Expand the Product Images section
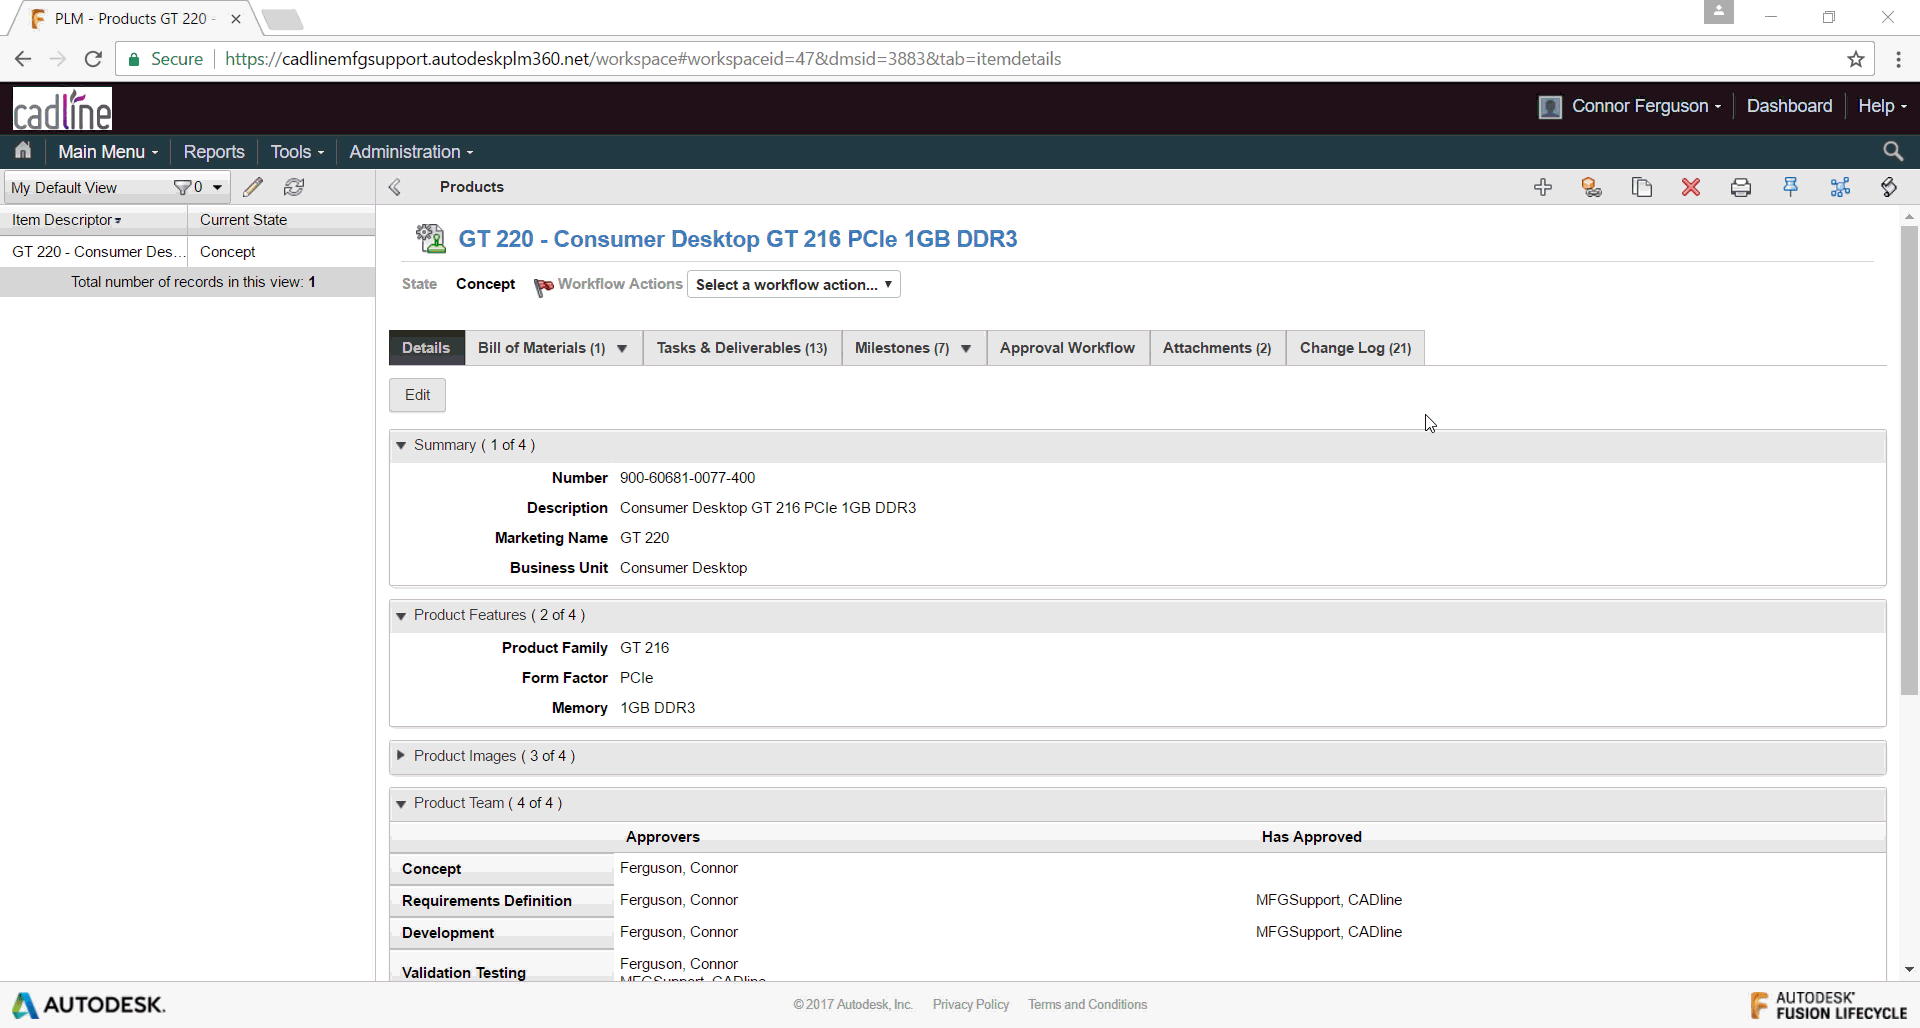The height and width of the screenshot is (1028, 1920). 401,755
